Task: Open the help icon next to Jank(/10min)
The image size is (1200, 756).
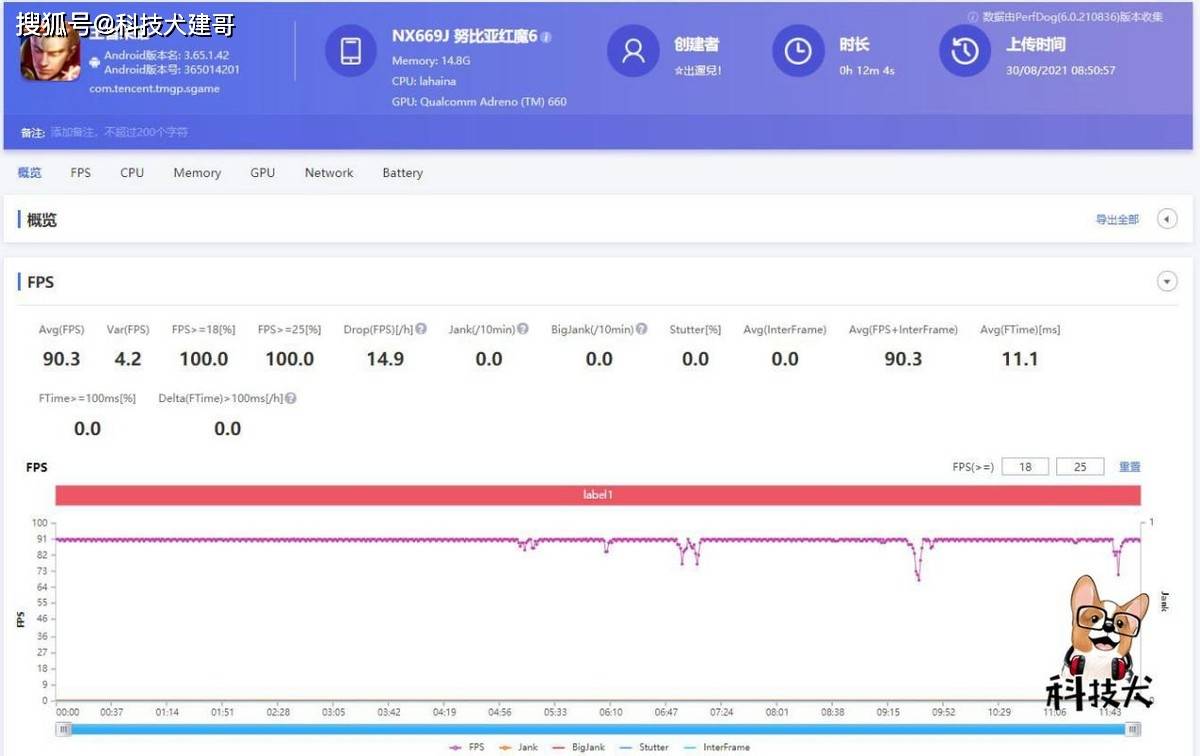Action: tap(523, 328)
